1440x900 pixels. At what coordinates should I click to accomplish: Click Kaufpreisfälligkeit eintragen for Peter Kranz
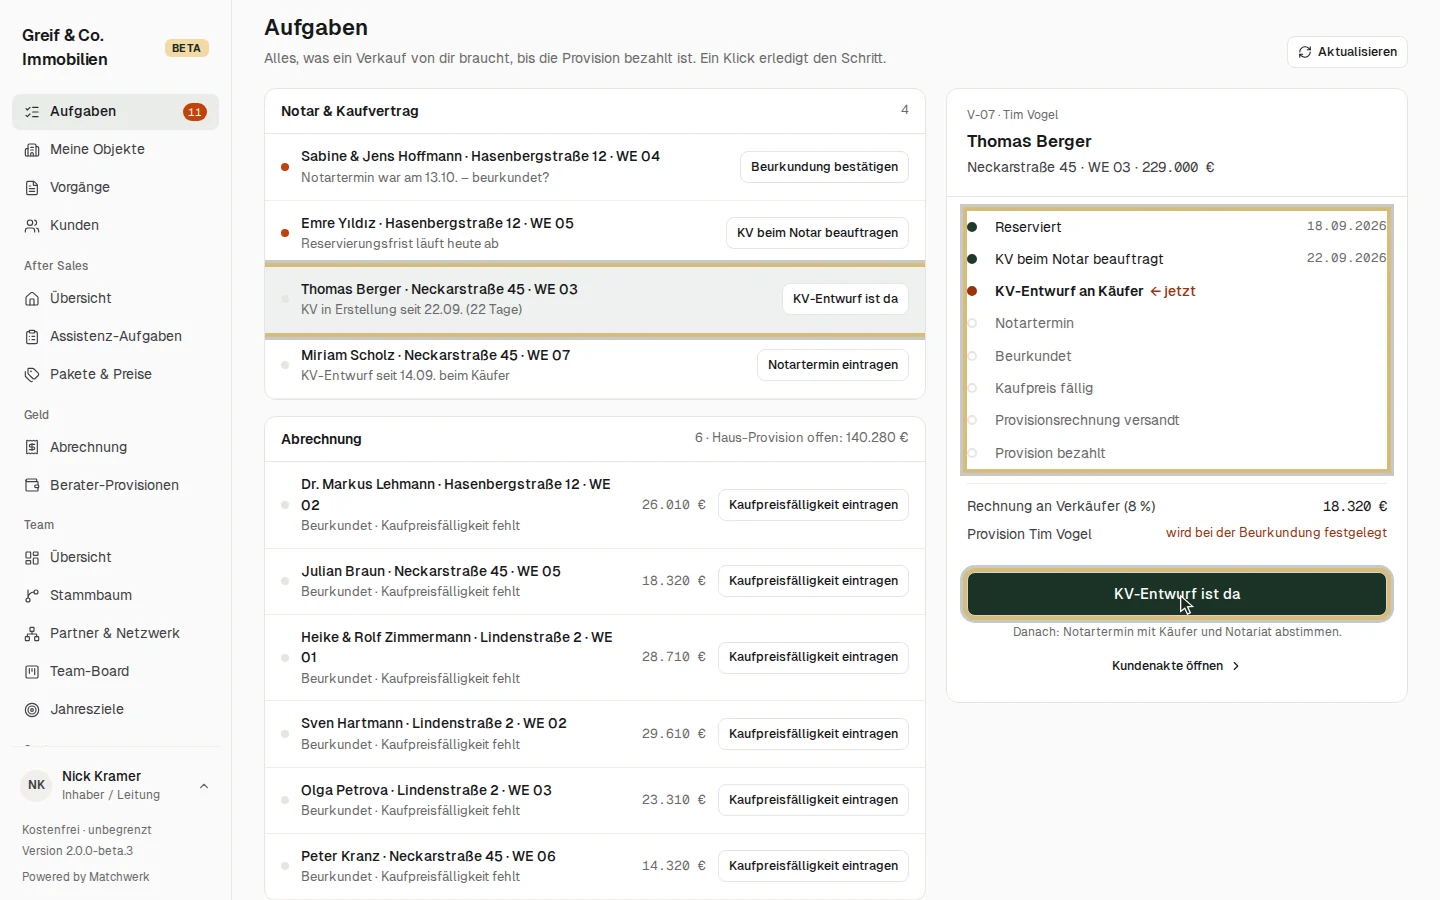pyautogui.click(x=813, y=866)
